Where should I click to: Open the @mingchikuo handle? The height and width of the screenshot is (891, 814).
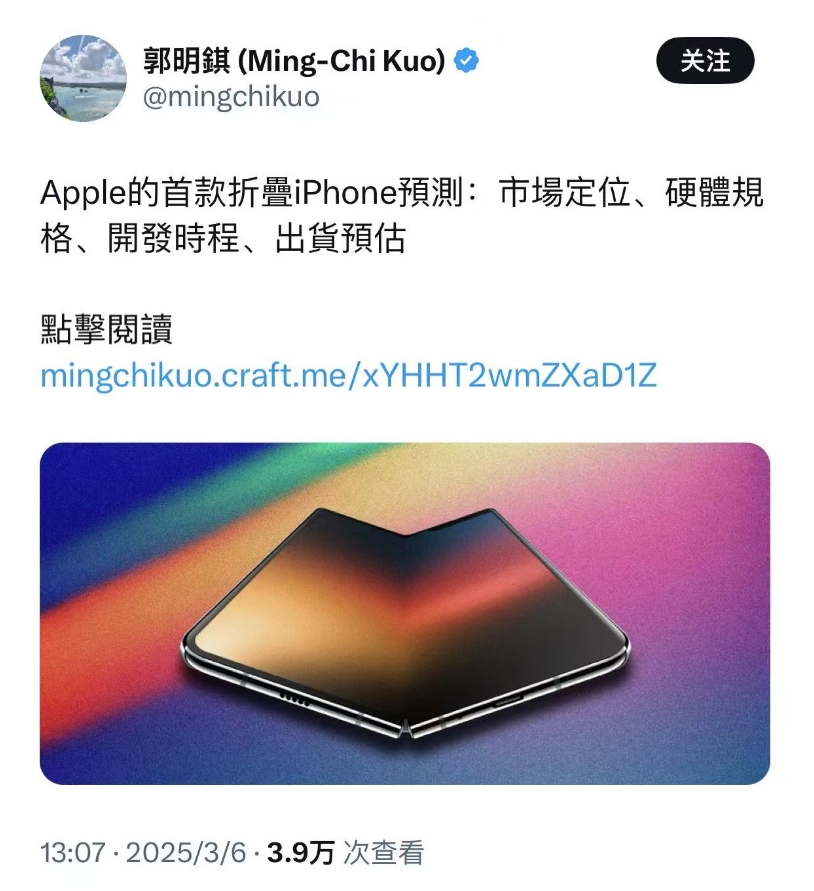(x=231, y=97)
